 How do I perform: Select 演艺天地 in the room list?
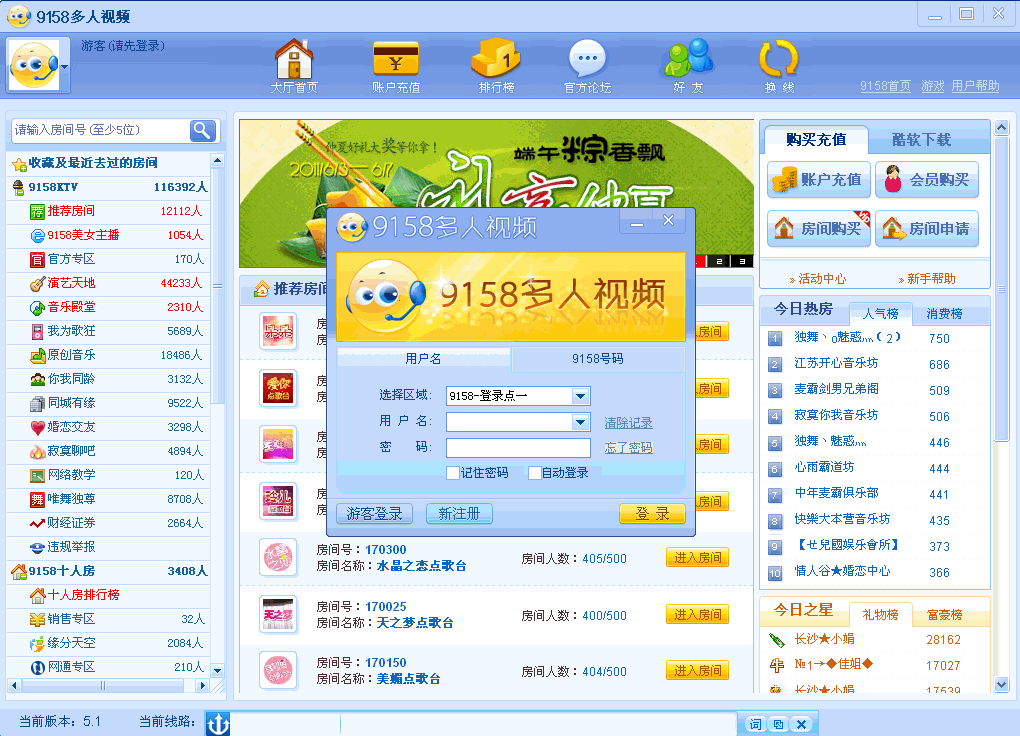coord(109,283)
